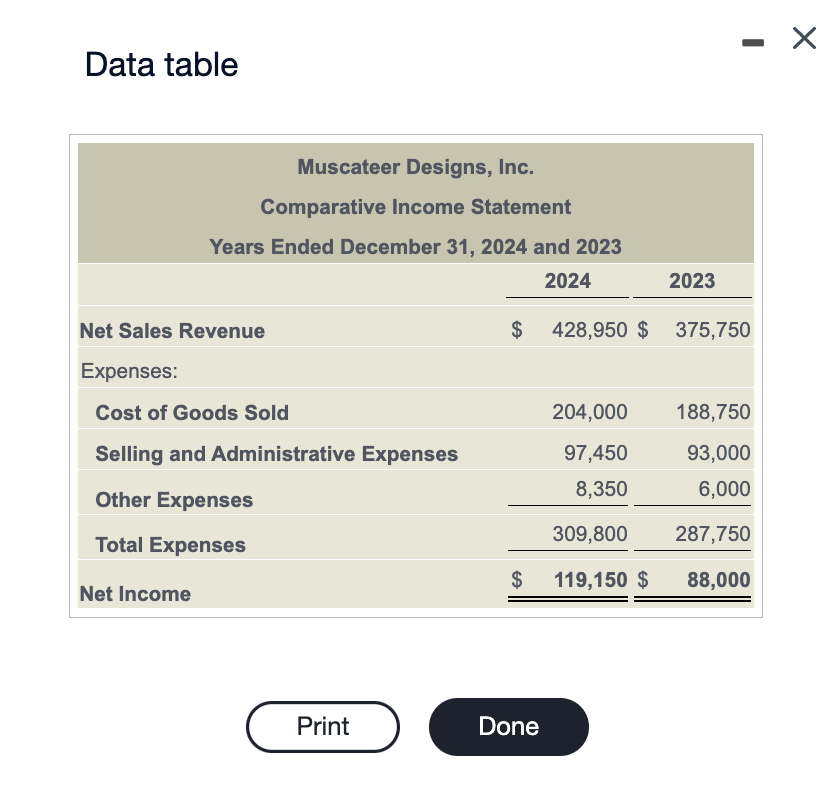Select the 2023 column header
The image size is (832, 796).
692,281
